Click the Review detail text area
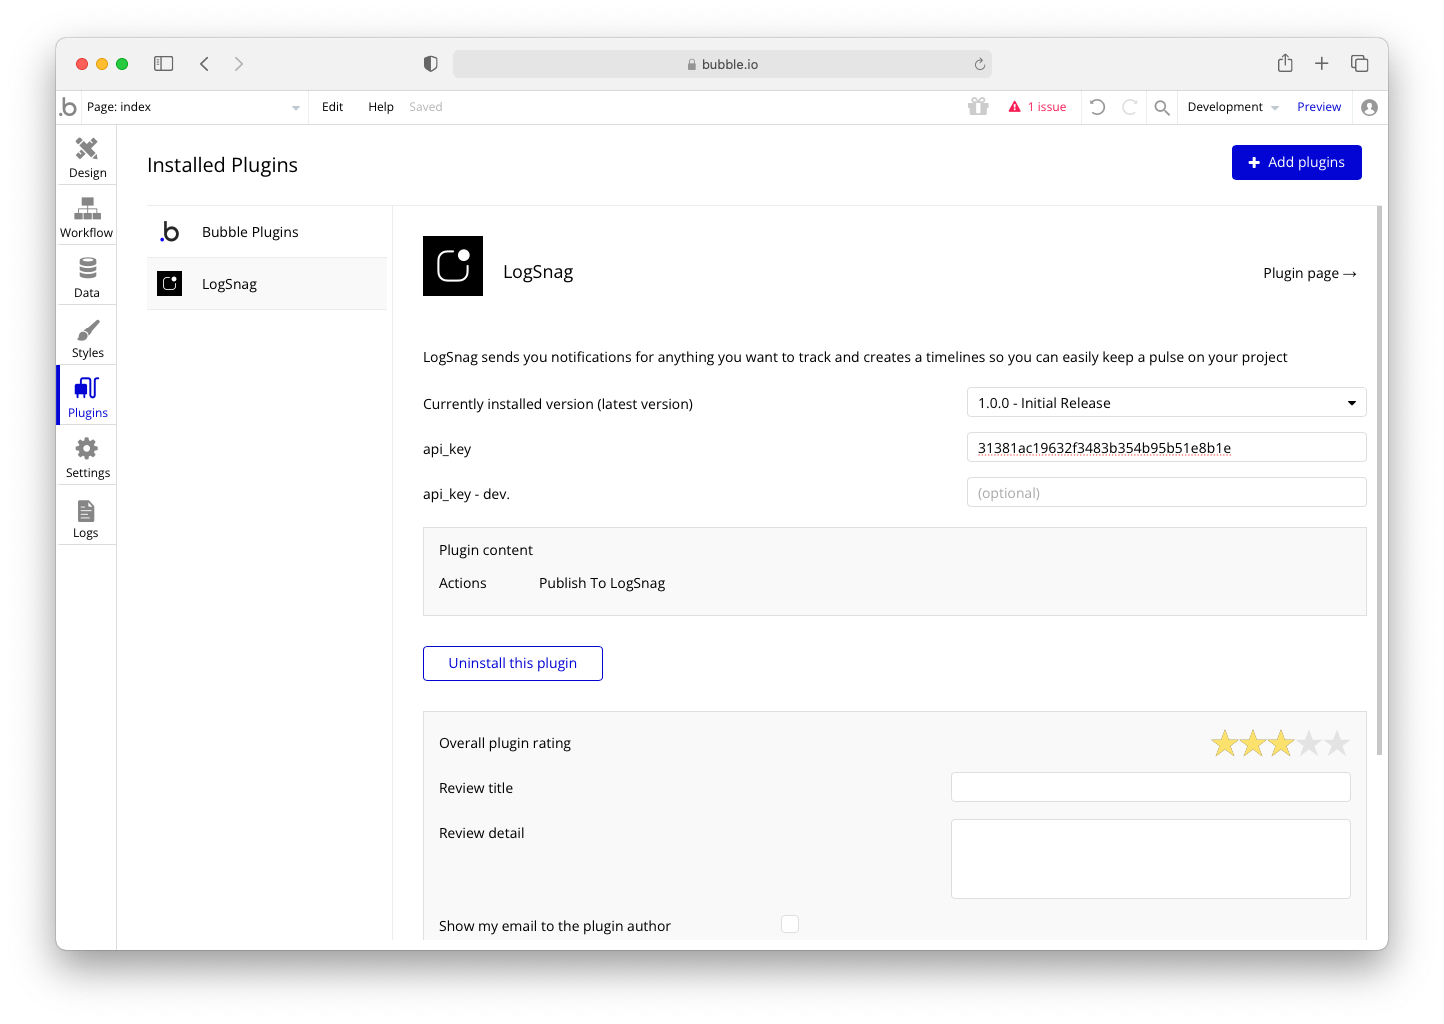Screen dimensions: 1444x1024 pos(1150,859)
